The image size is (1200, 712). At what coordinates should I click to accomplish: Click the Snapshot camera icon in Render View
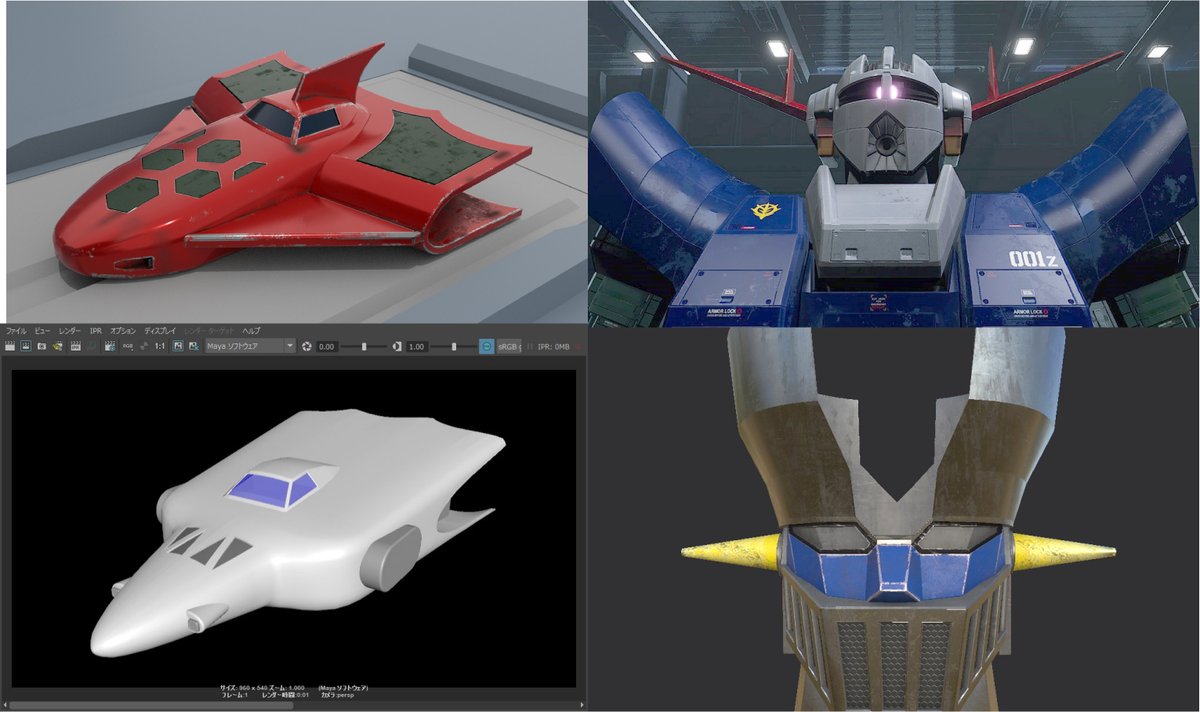point(42,346)
